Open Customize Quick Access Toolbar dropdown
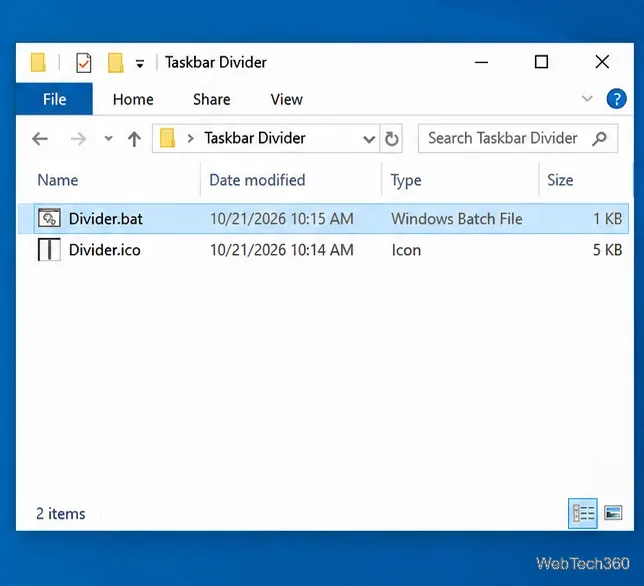The height and width of the screenshot is (586, 644). pyautogui.click(x=140, y=64)
